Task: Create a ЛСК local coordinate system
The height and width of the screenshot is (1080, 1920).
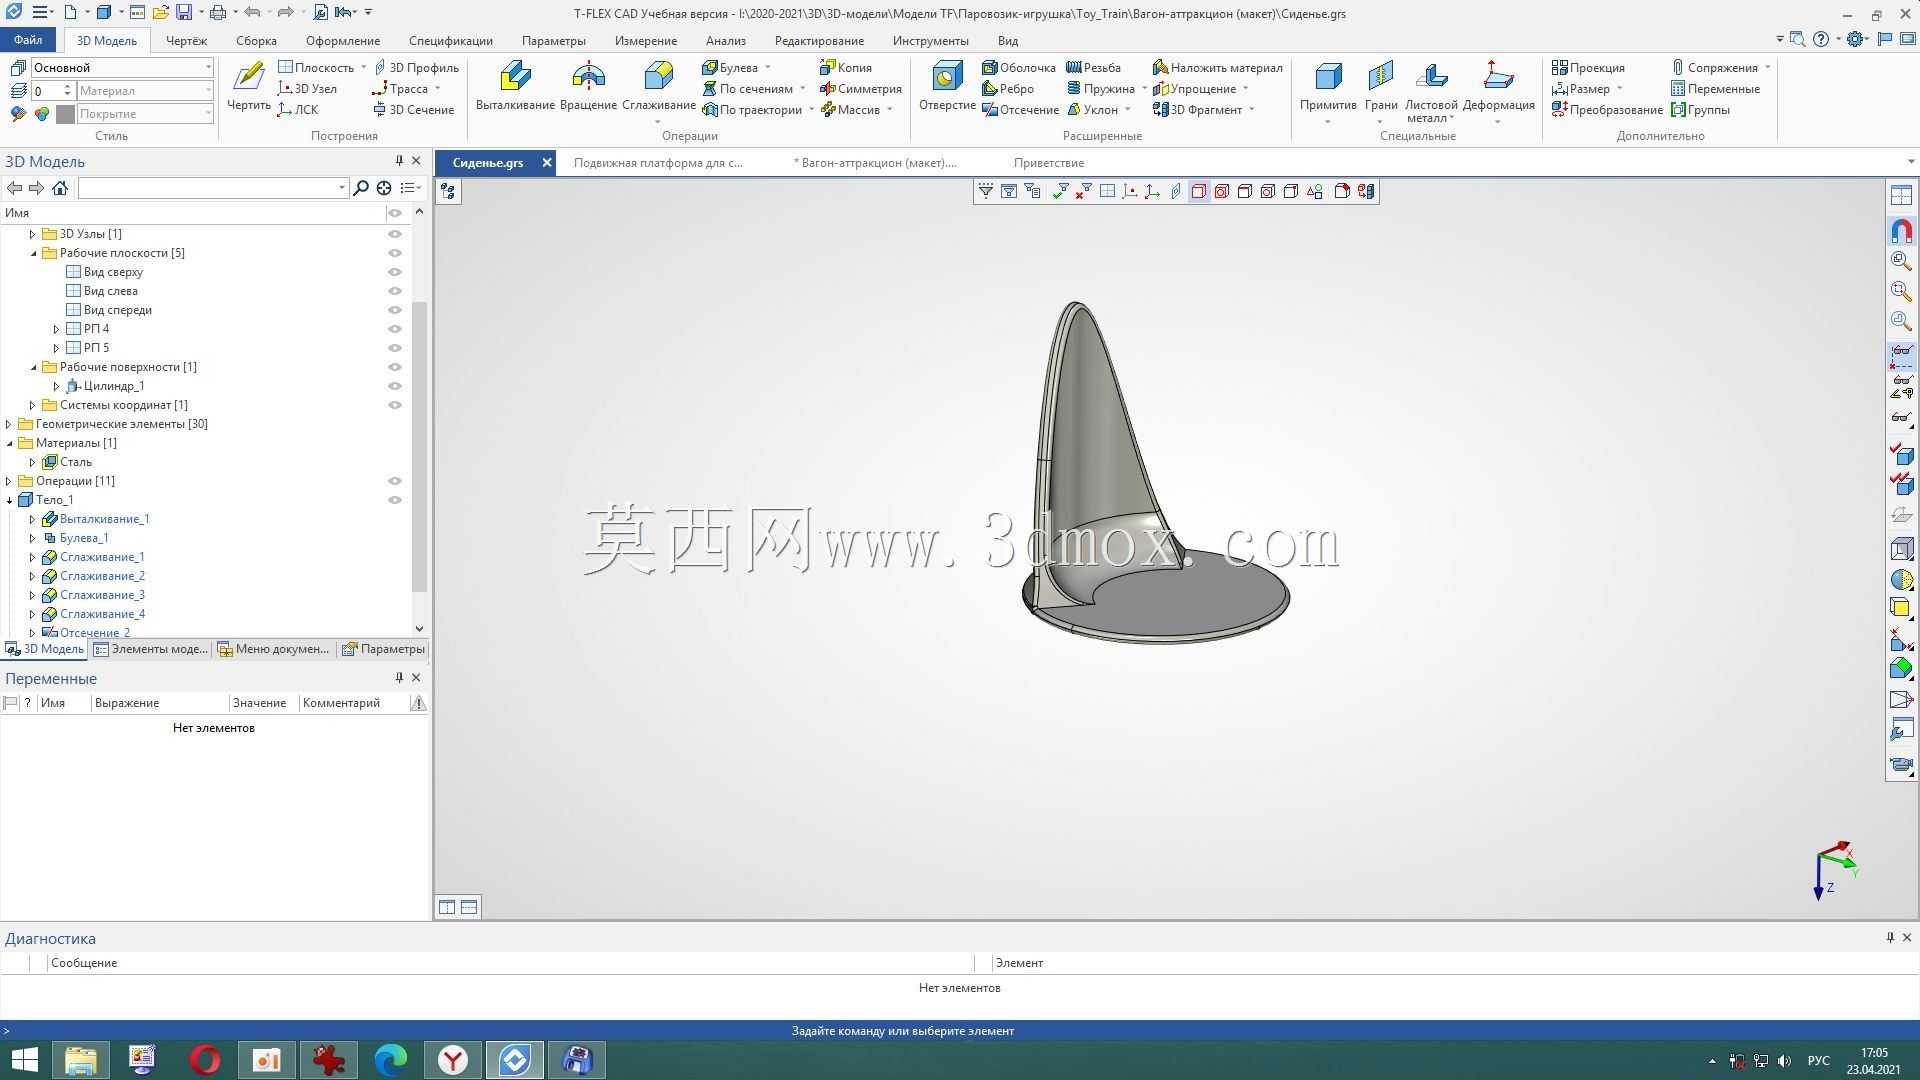Action: coord(298,110)
